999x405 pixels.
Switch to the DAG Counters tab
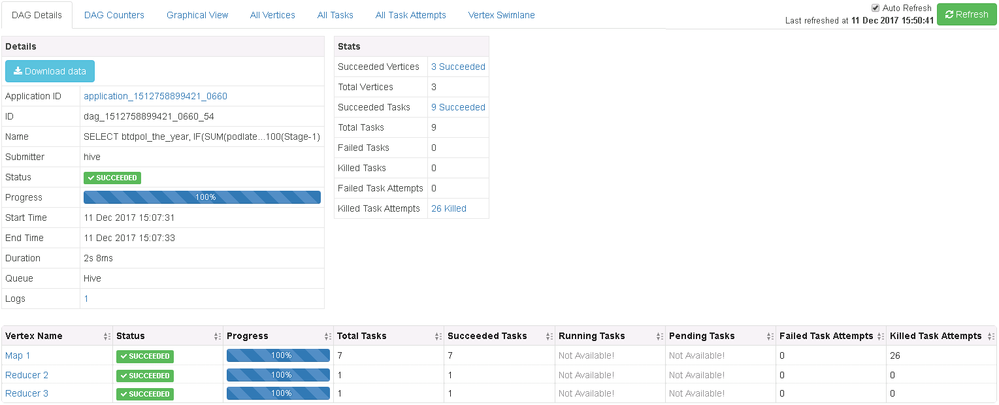[x=114, y=15]
